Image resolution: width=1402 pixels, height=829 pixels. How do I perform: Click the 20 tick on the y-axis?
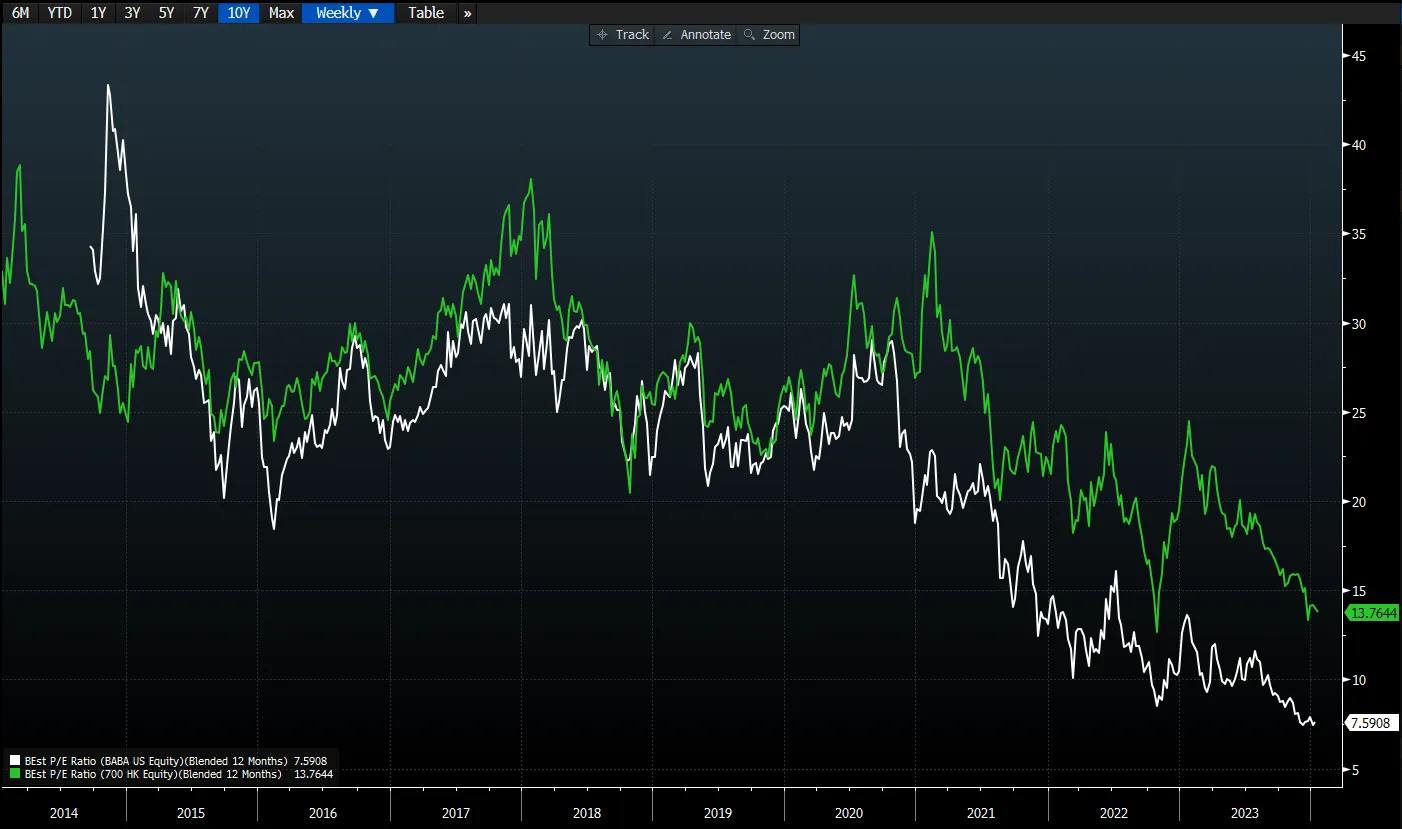[1359, 502]
